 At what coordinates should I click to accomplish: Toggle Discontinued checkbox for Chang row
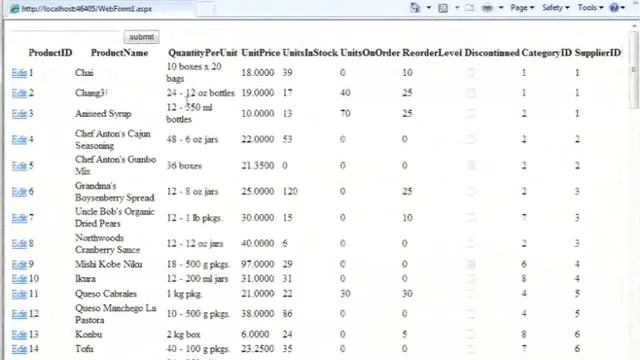[471, 93]
